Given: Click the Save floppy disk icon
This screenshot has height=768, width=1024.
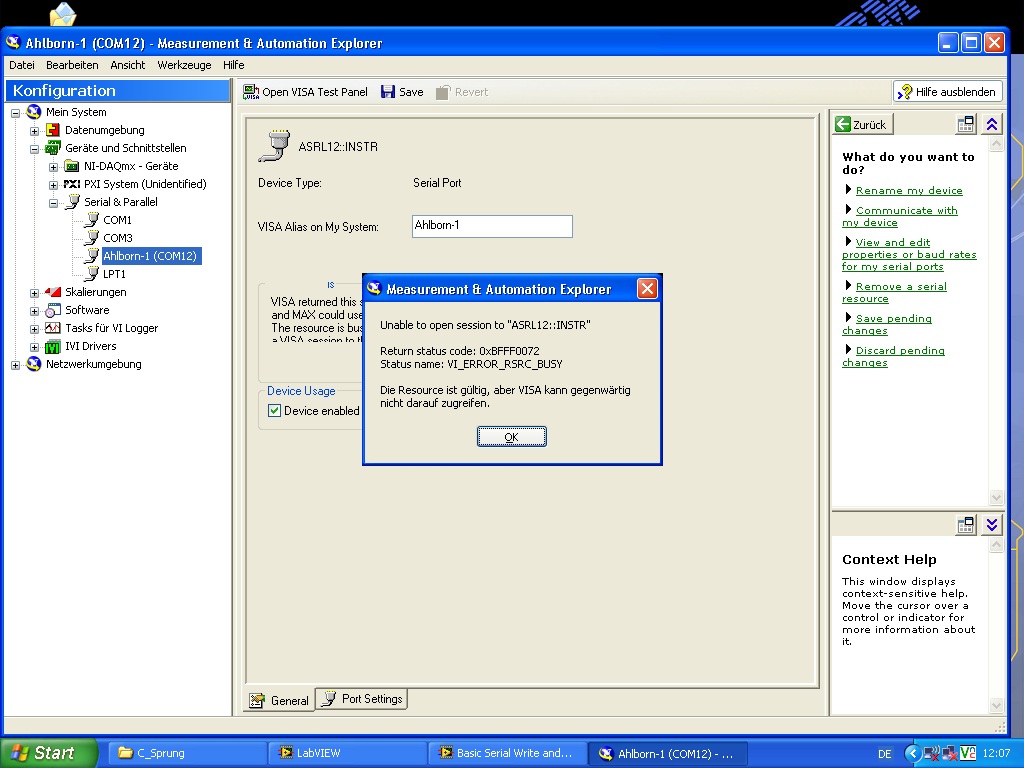Looking at the screenshot, I should tap(388, 92).
